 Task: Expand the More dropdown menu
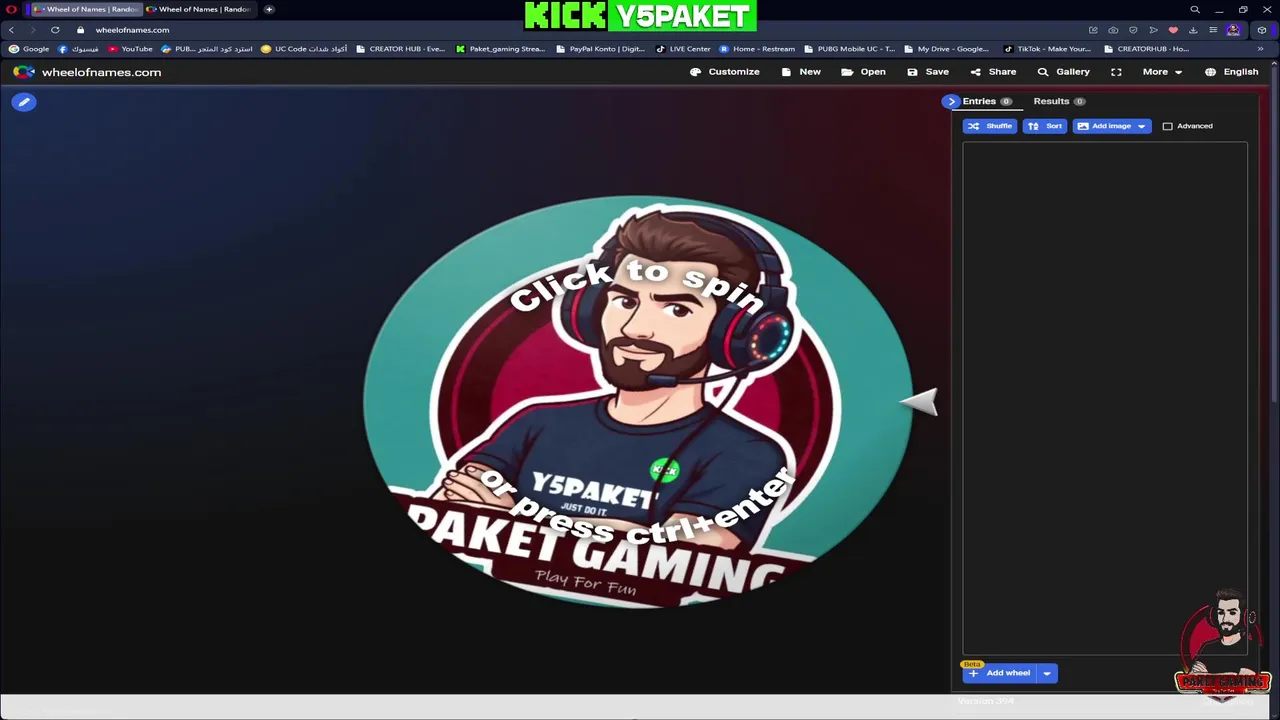(x=1162, y=72)
